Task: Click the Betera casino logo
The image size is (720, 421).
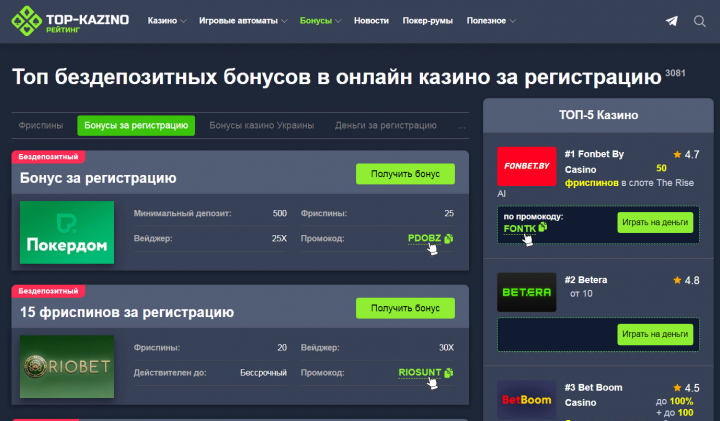Action: pos(526,292)
